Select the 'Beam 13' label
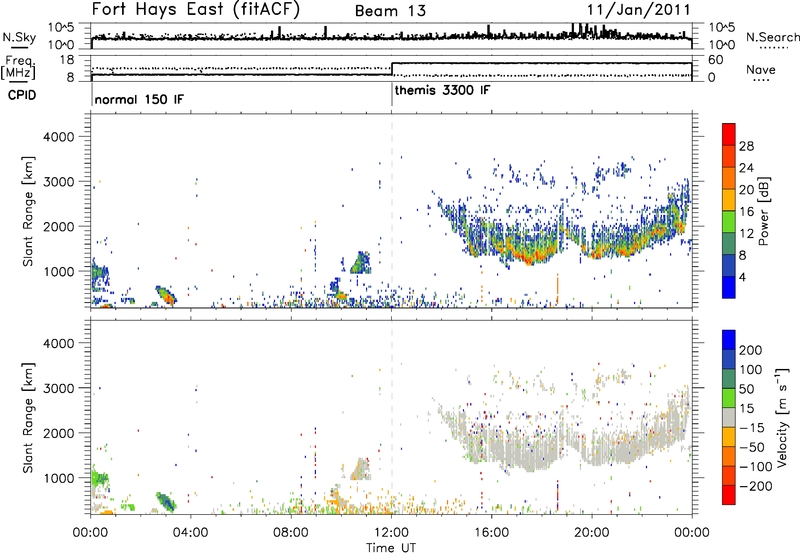 pos(390,11)
